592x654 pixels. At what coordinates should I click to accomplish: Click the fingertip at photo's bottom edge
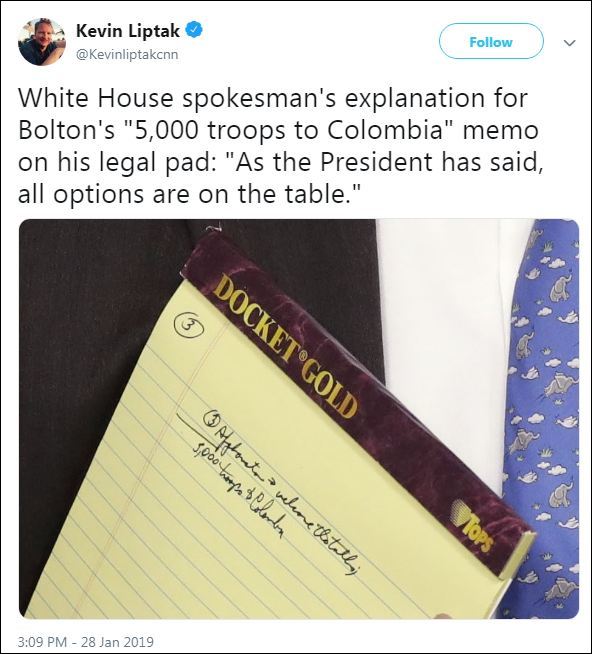(x=441, y=616)
